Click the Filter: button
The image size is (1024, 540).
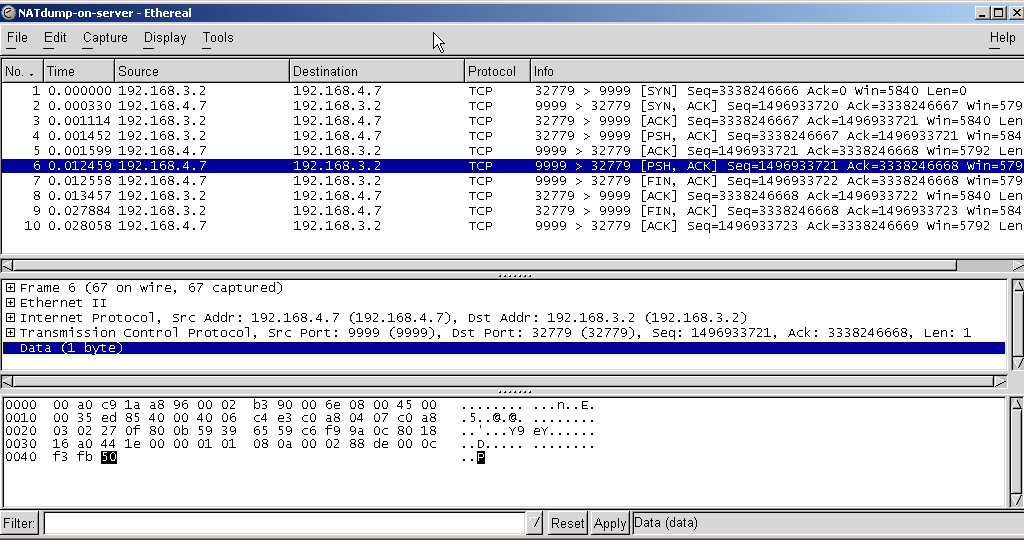click(20, 523)
